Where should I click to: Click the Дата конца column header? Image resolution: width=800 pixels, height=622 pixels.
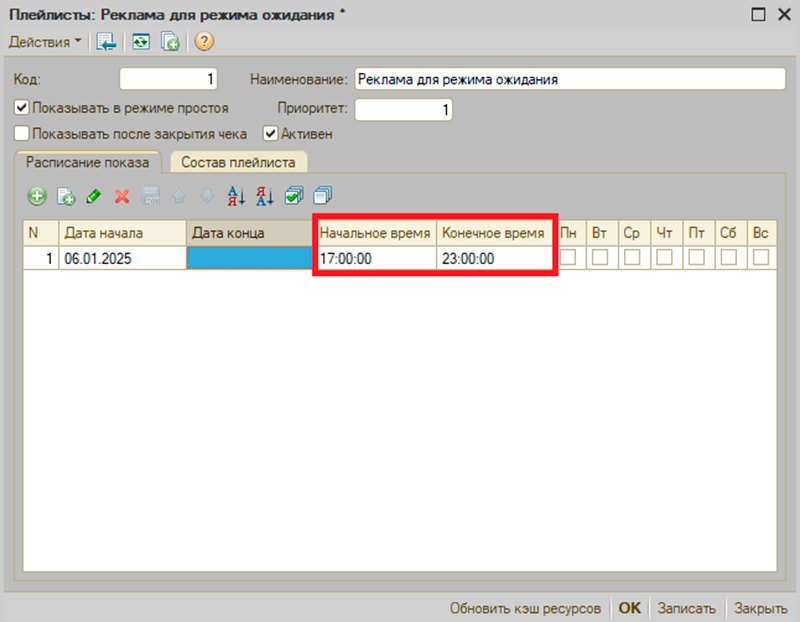pos(249,233)
